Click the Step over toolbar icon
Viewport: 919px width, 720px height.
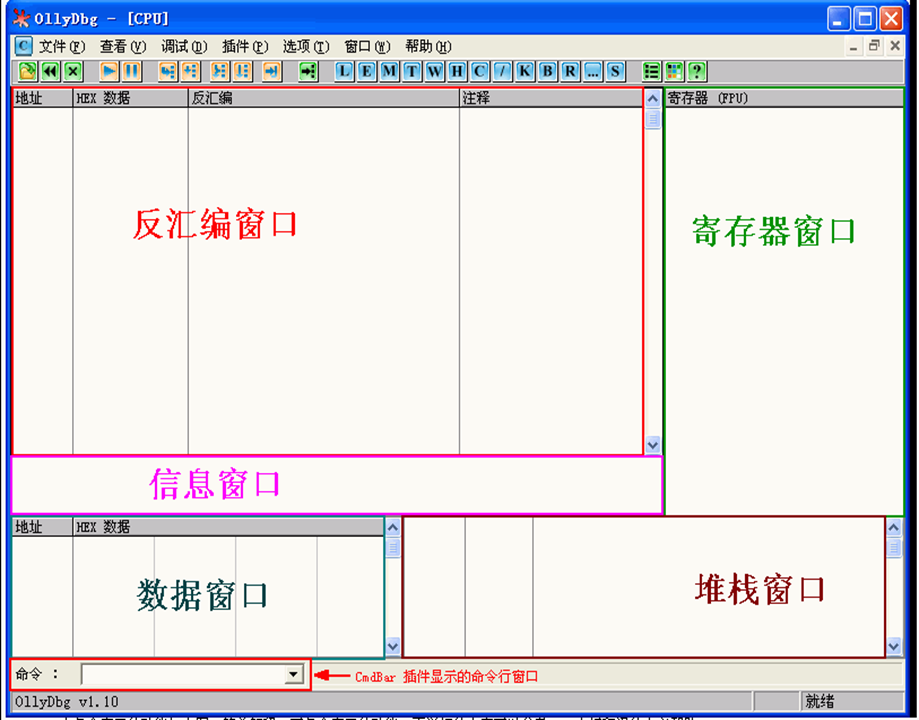190,72
